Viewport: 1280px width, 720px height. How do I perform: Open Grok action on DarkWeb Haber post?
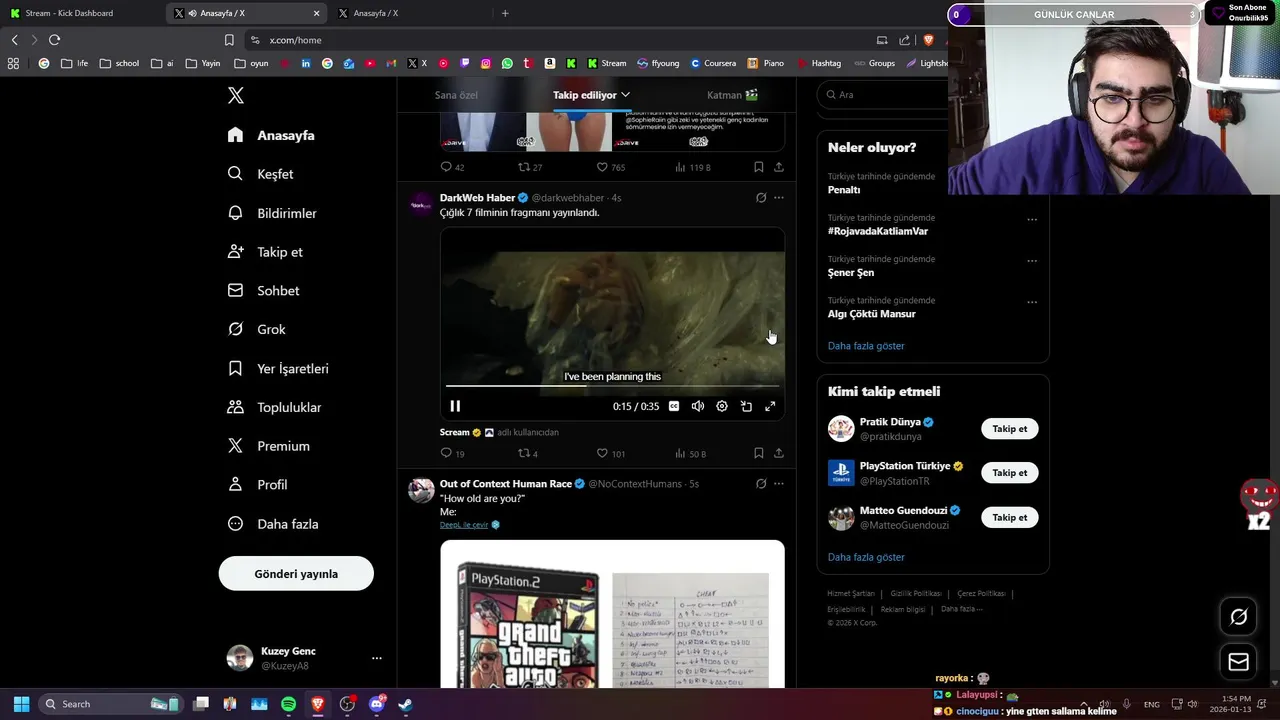click(x=761, y=198)
